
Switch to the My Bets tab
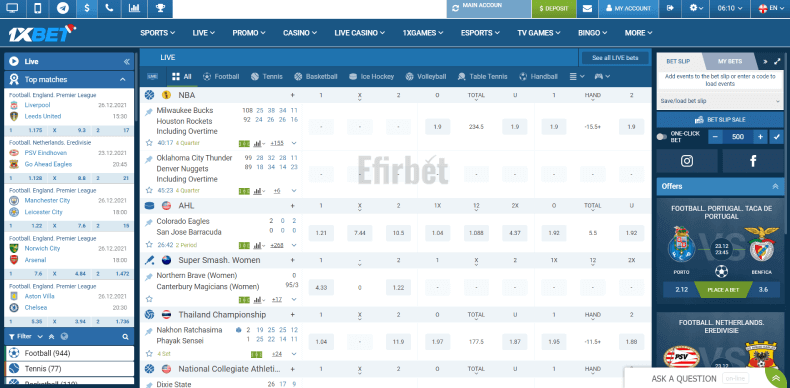point(730,61)
